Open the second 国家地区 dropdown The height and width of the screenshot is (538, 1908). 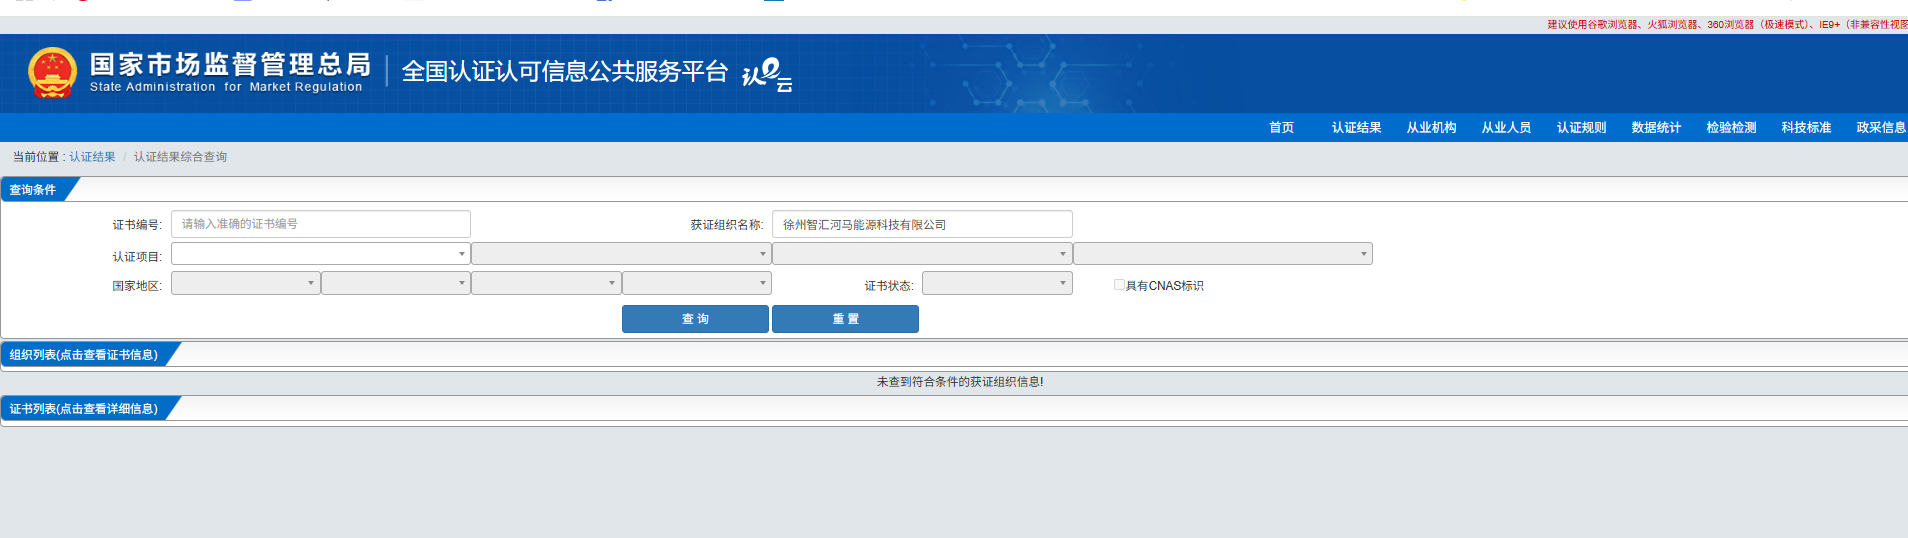click(x=396, y=283)
